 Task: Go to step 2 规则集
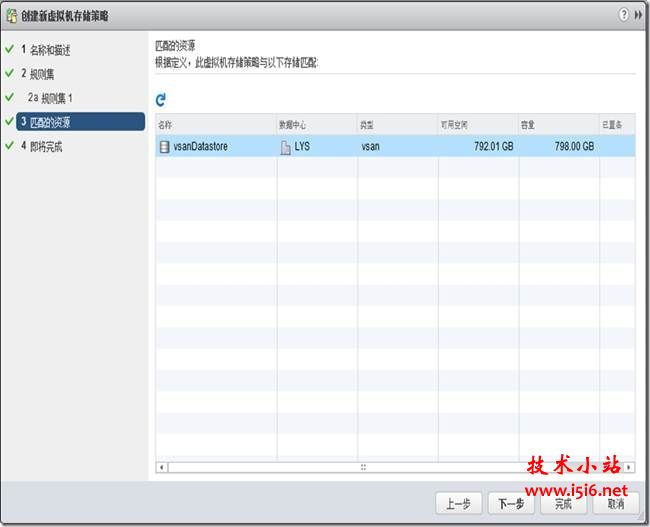[x=38, y=74]
